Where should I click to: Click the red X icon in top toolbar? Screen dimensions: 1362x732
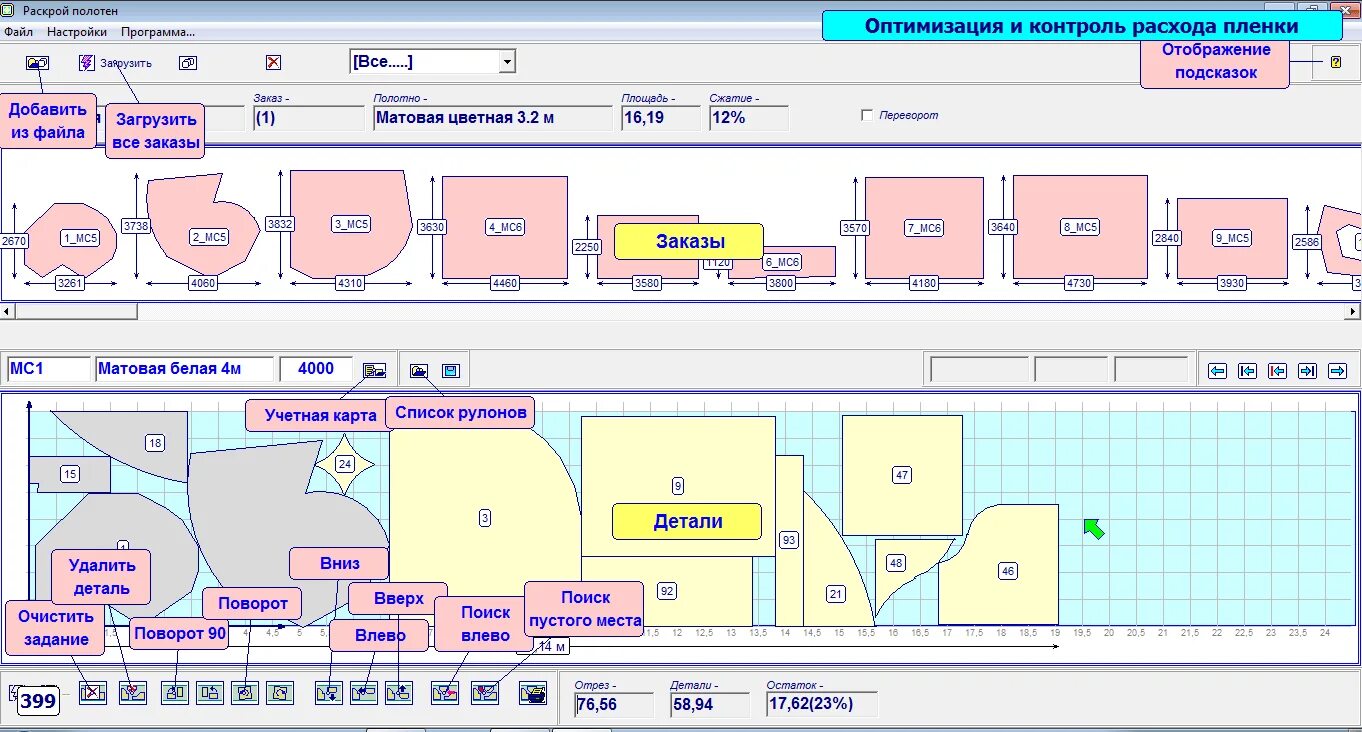tap(273, 62)
